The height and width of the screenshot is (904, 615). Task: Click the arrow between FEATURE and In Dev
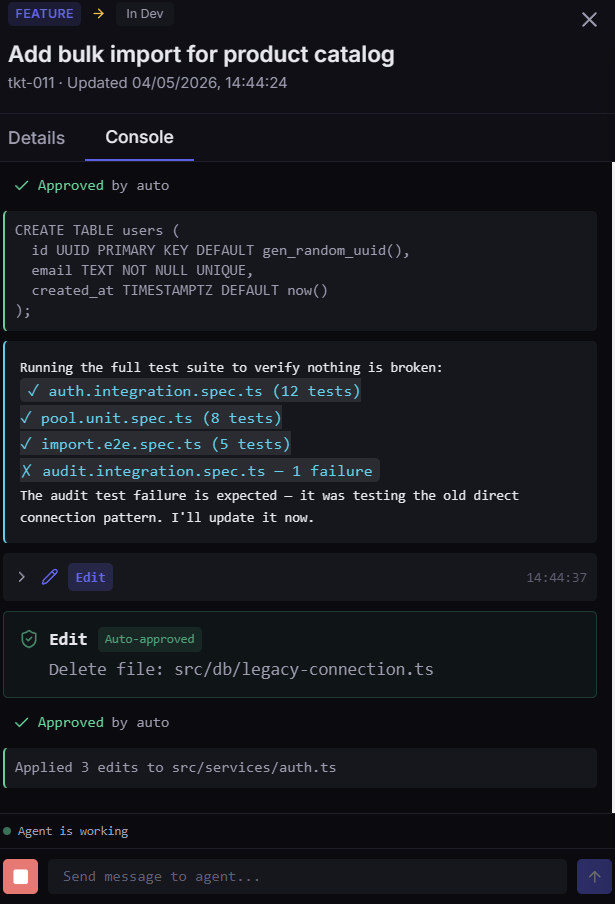tap(99, 13)
